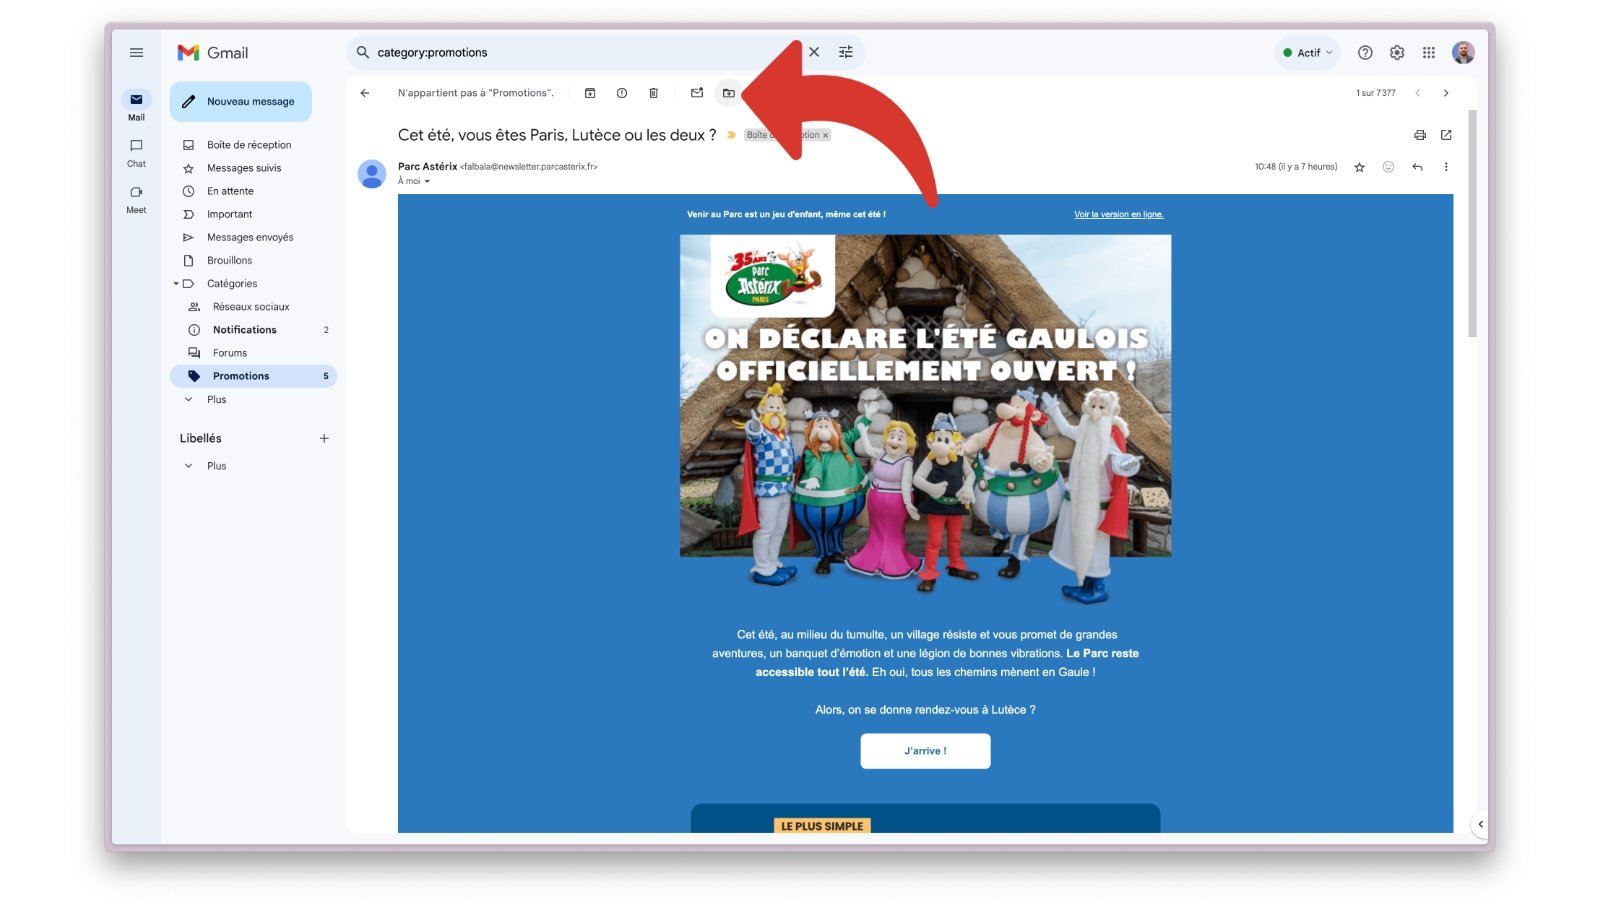Viewport: 1600px width, 900px height.
Task: Expand Plus under Libellés
Action: [216, 466]
